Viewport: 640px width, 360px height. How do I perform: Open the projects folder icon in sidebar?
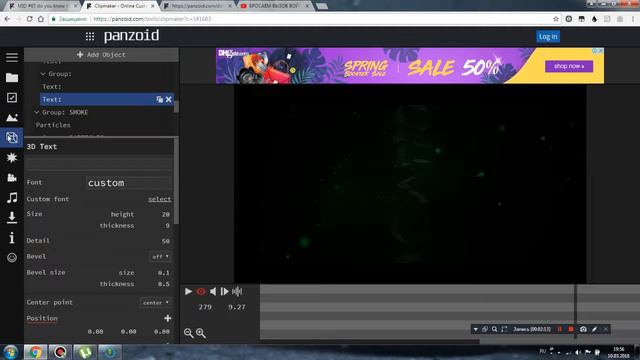coord(12,78)
